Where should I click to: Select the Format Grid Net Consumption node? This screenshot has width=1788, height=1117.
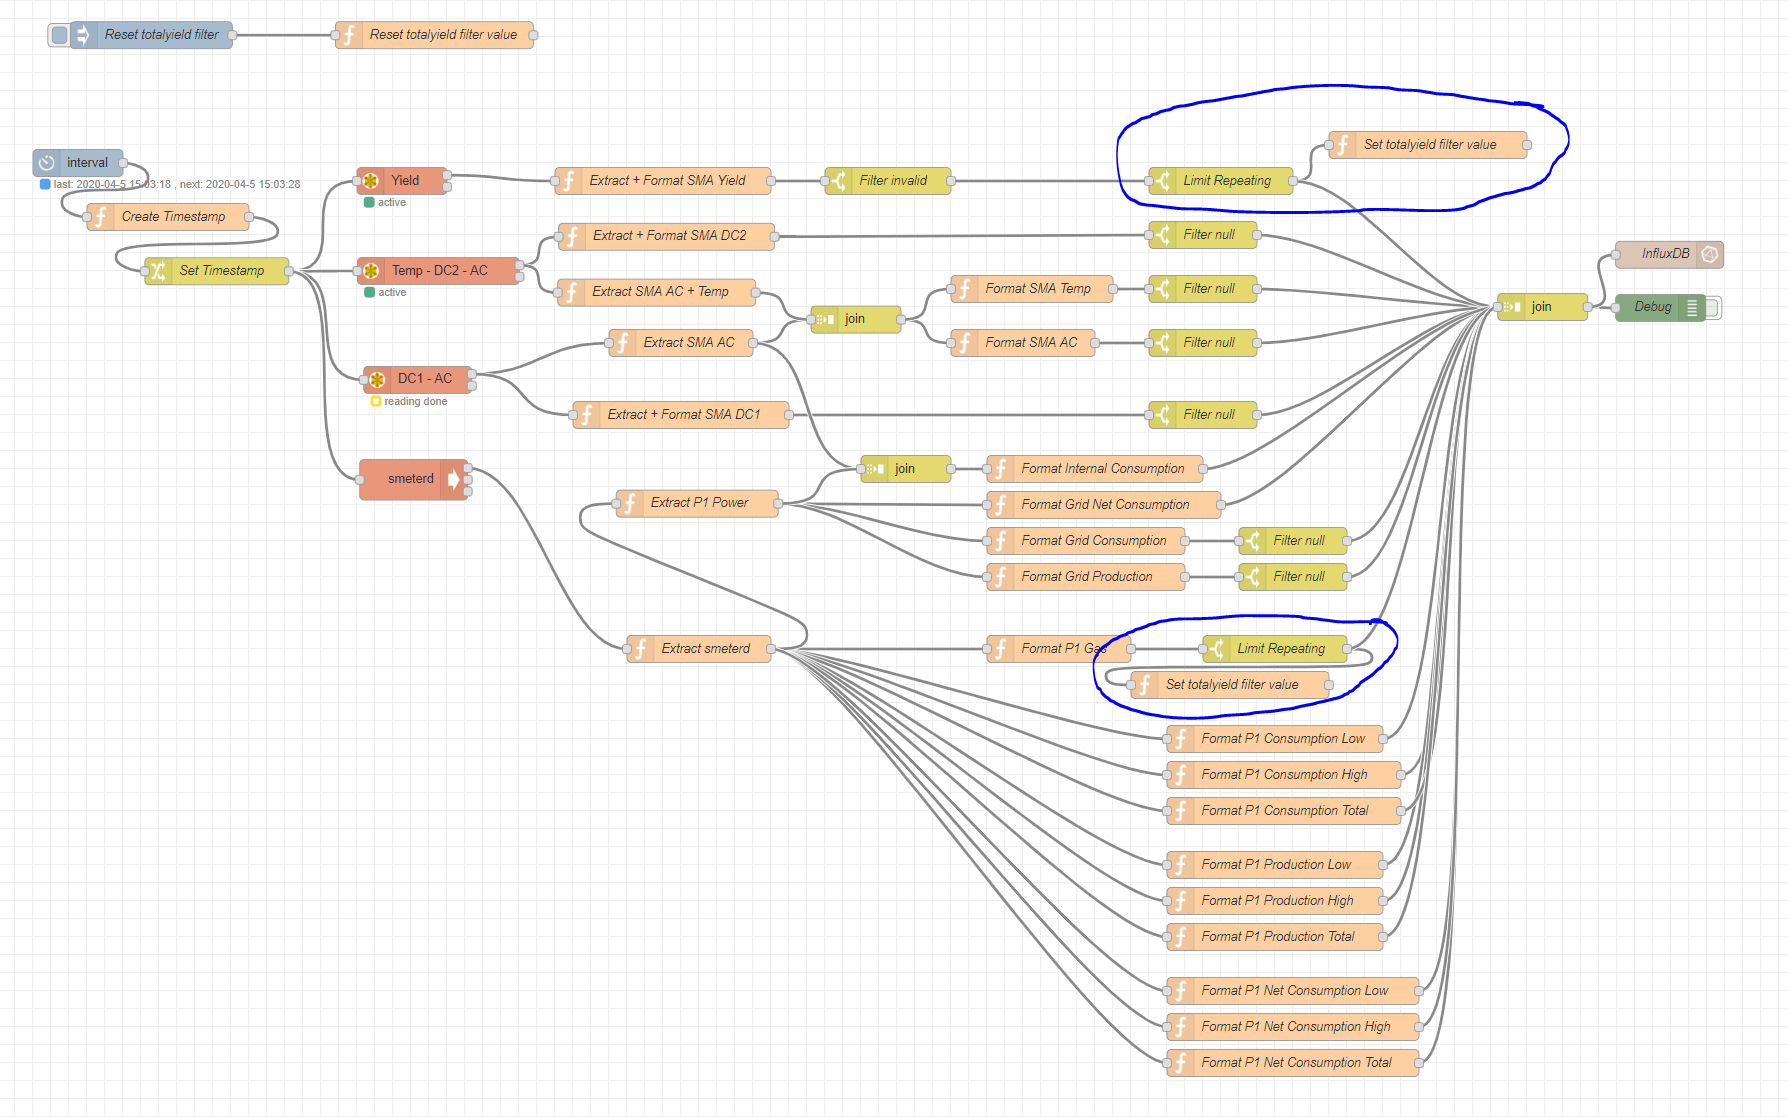[1104, 505]
